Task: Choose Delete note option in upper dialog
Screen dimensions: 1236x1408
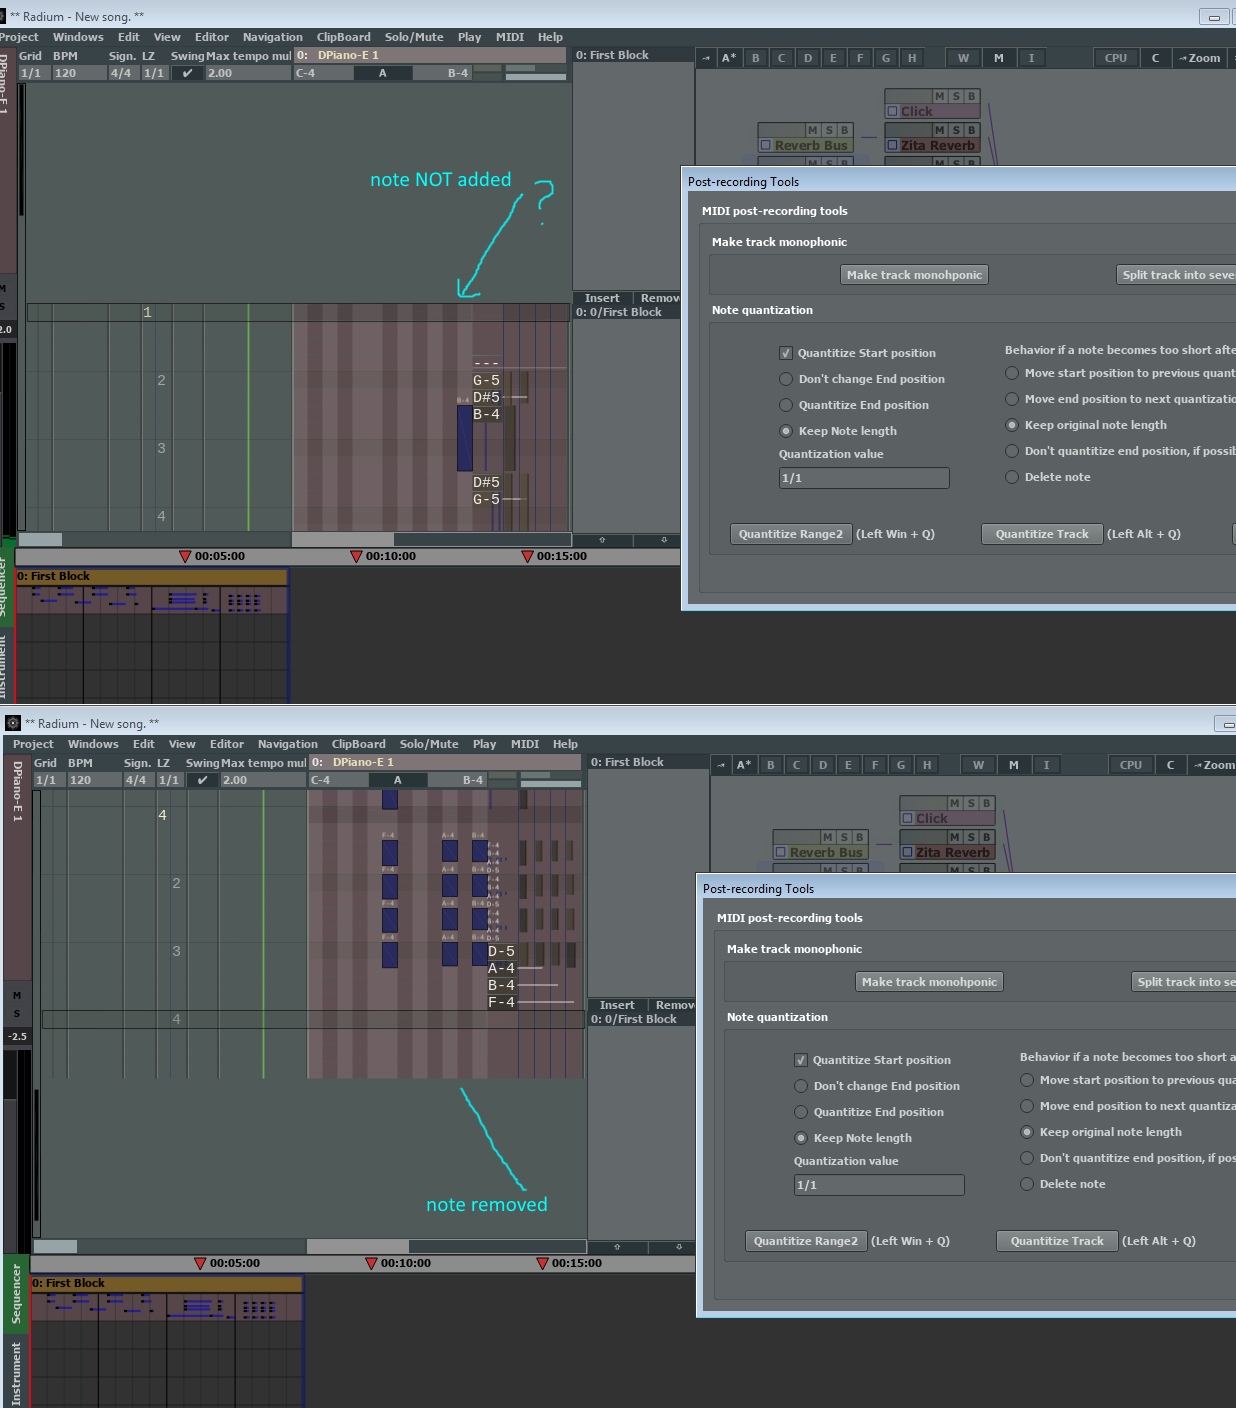Action: [x=1012, y=477]
